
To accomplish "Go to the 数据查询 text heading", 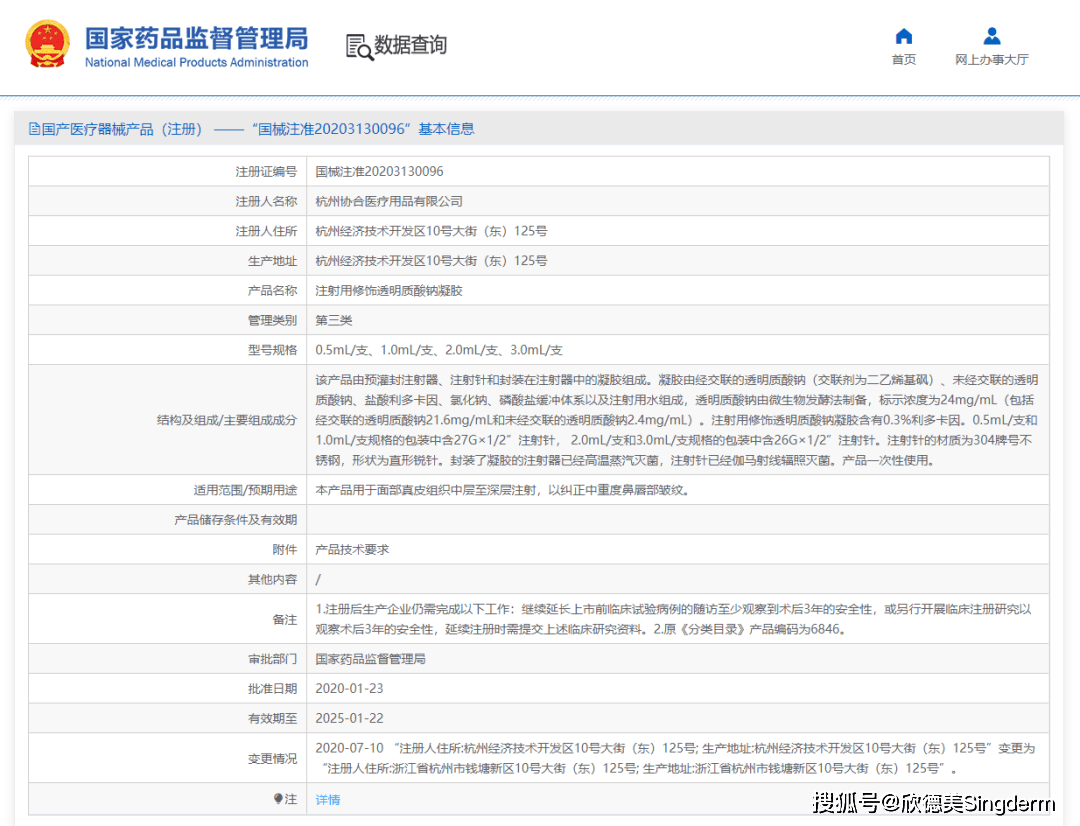I will pos(410,45).
